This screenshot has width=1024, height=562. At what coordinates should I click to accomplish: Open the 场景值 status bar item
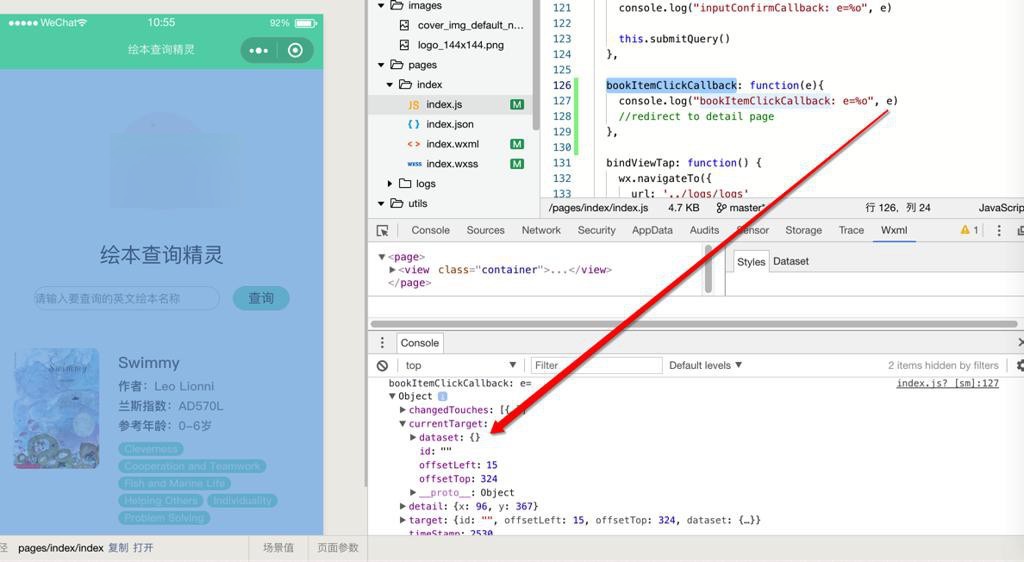pyautogui.click(x=278, y=548)
